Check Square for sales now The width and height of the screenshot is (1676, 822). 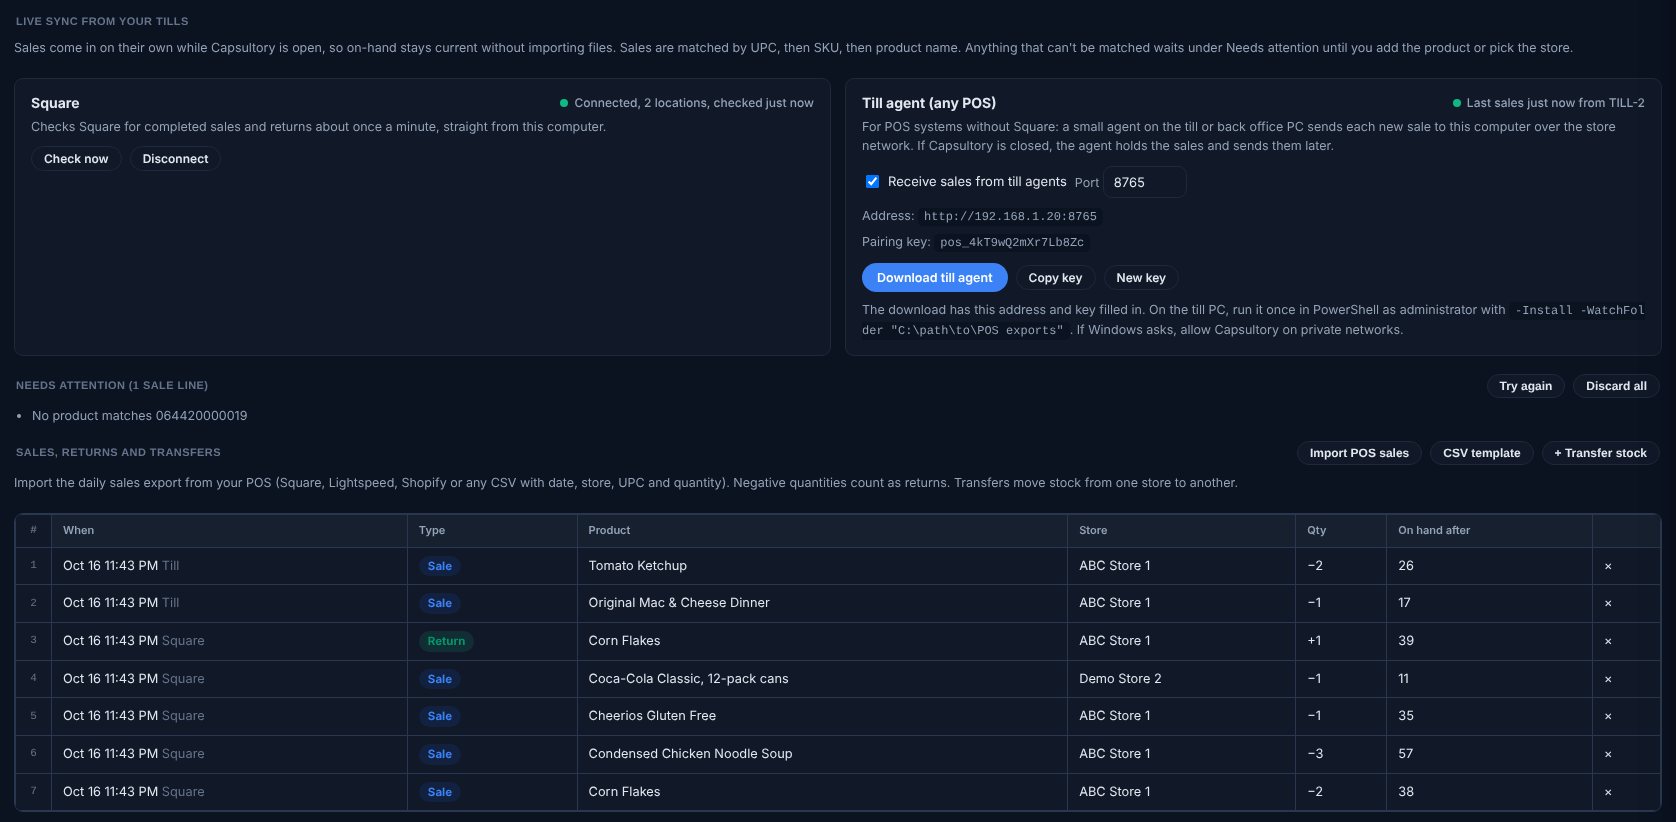[76, 159]
